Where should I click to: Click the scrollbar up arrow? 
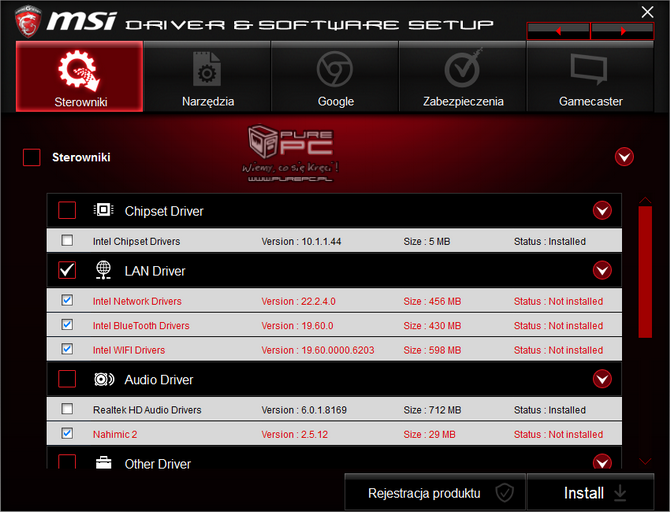[x=645, y=200]
